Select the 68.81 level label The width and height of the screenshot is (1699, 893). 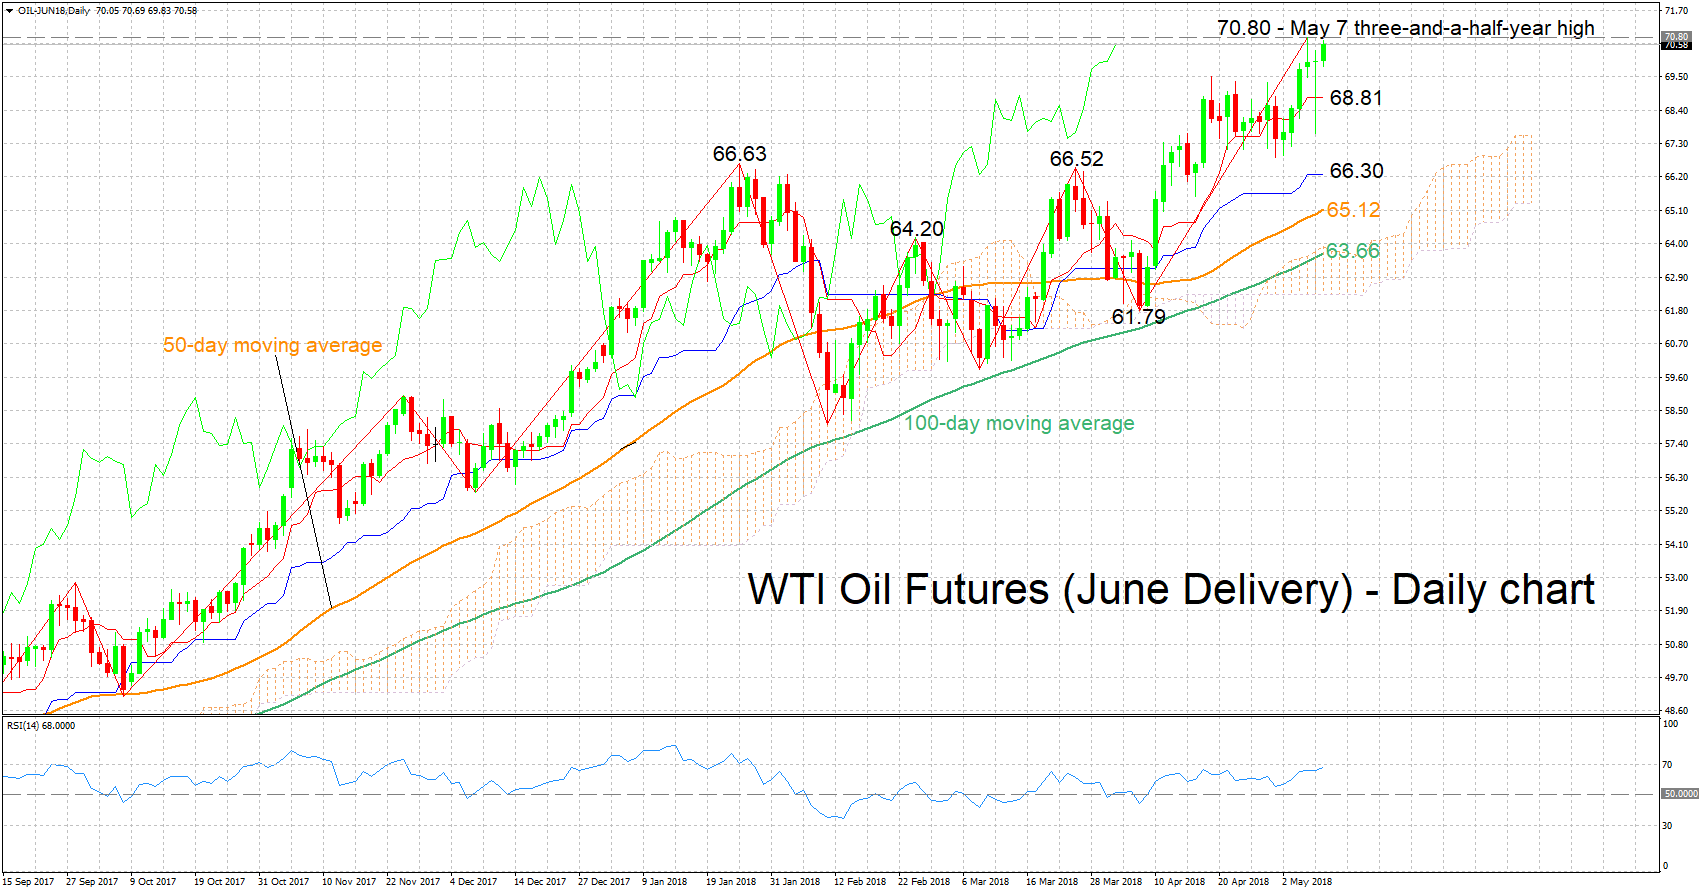point(1355,98)
